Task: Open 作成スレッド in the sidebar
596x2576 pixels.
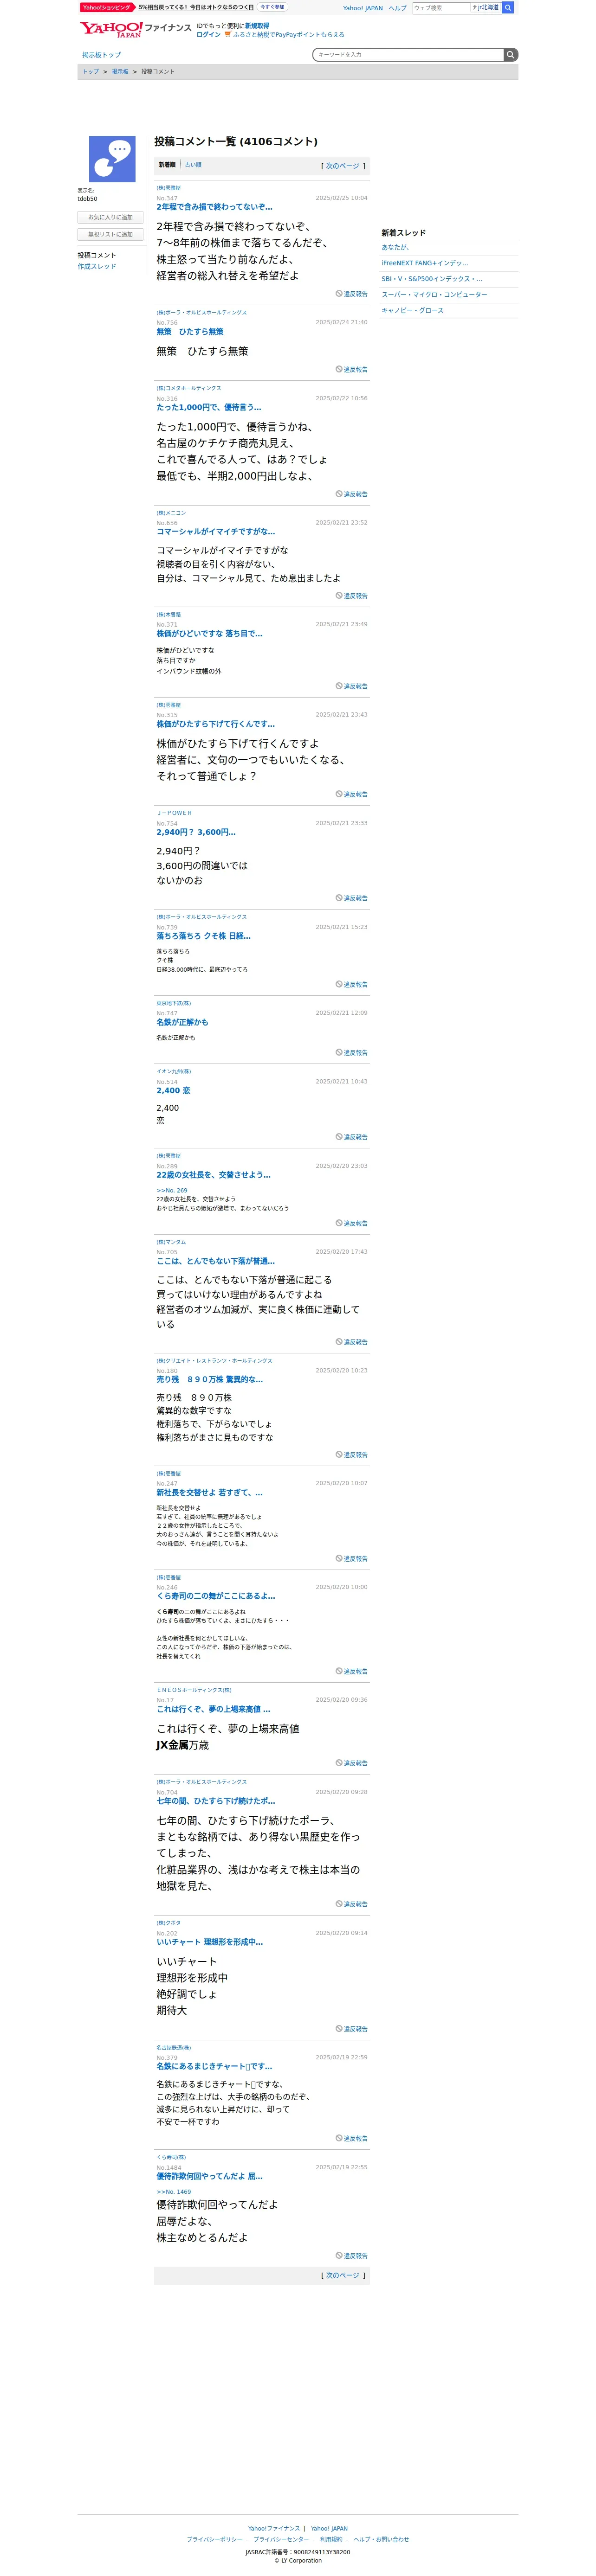Action: tap(97, 267)
